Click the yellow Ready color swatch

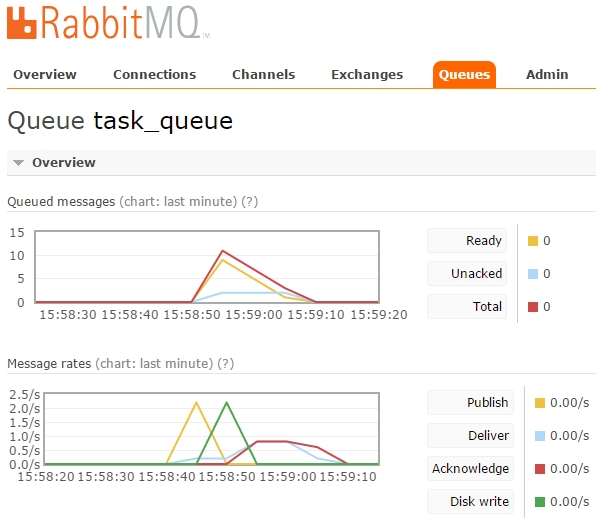[533, 241]
